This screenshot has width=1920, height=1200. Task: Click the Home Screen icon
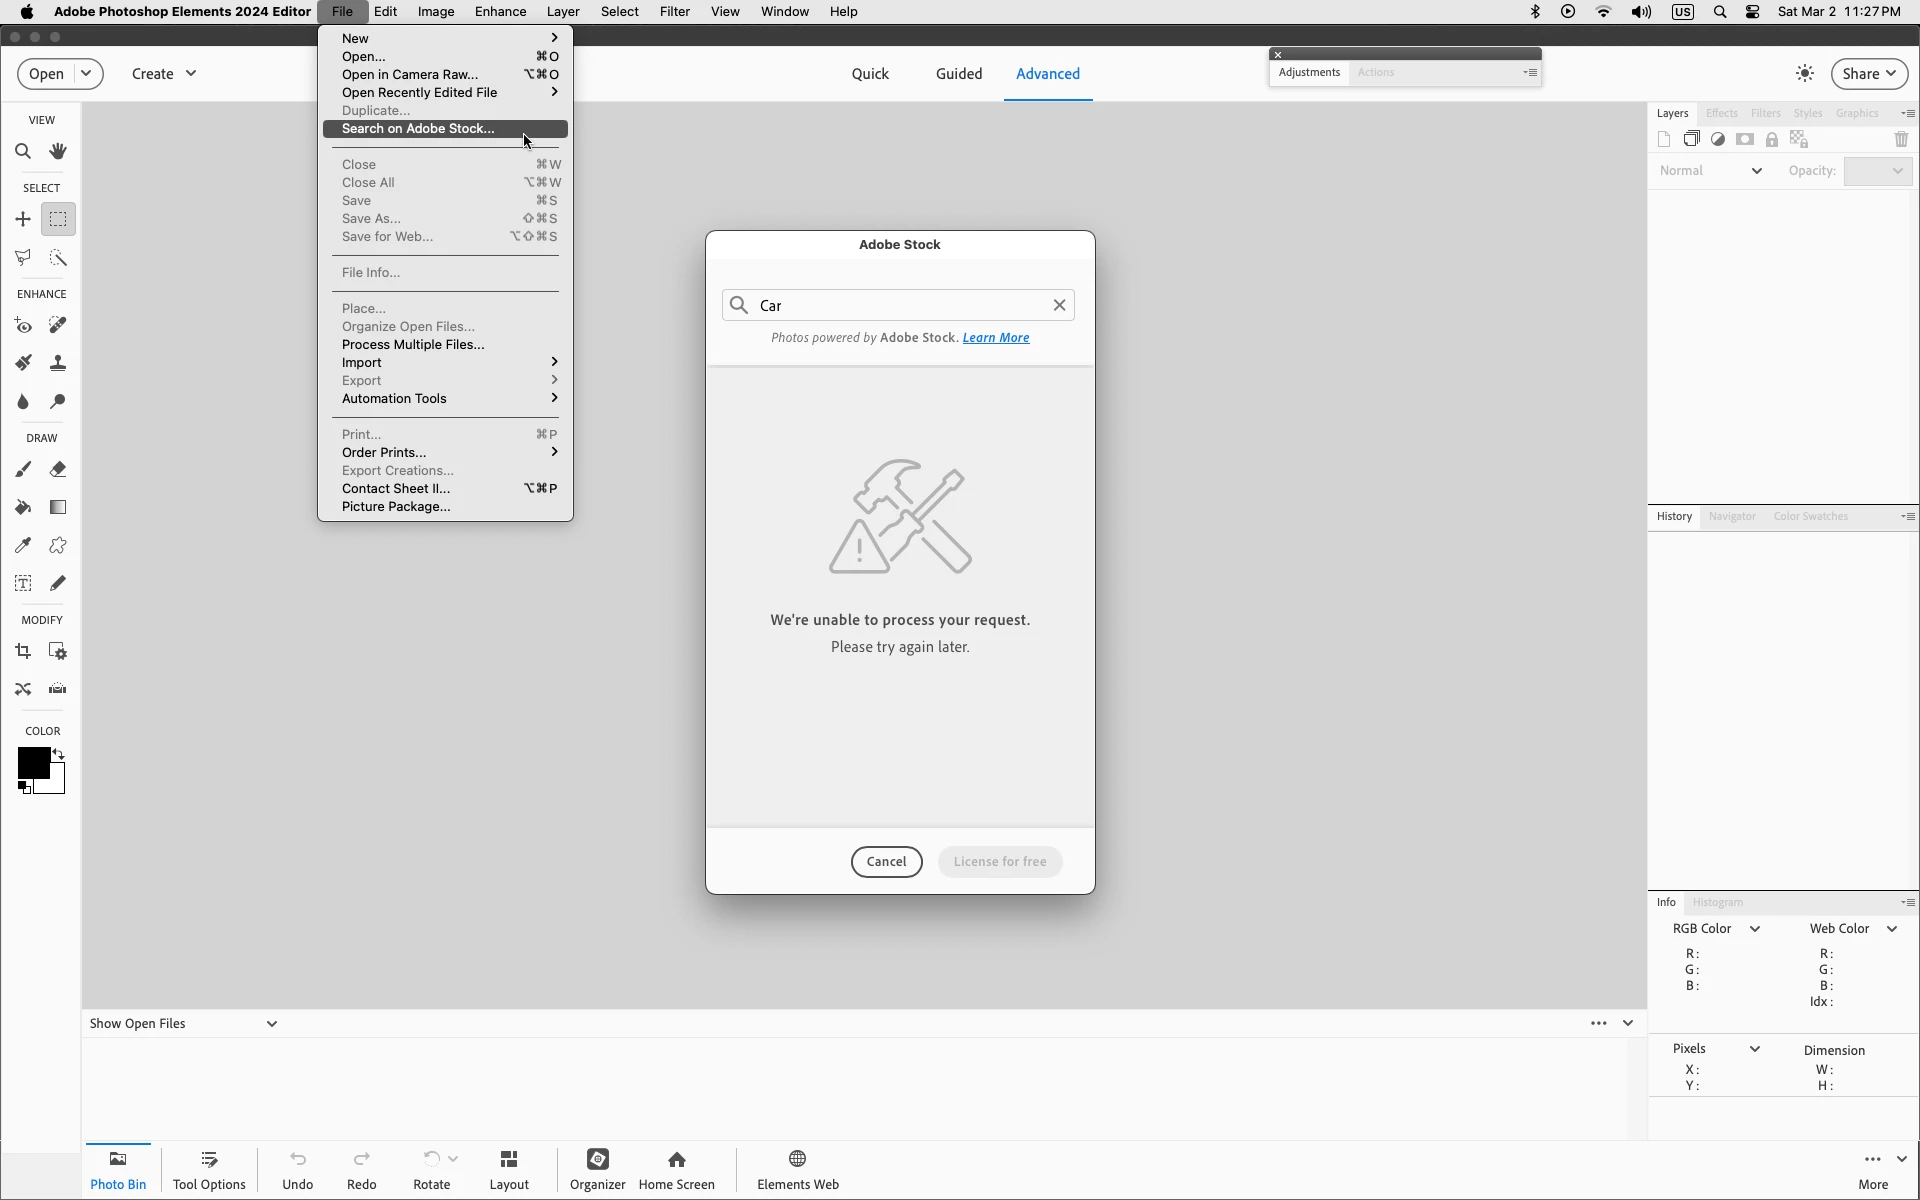click(x=677, y=1169)
